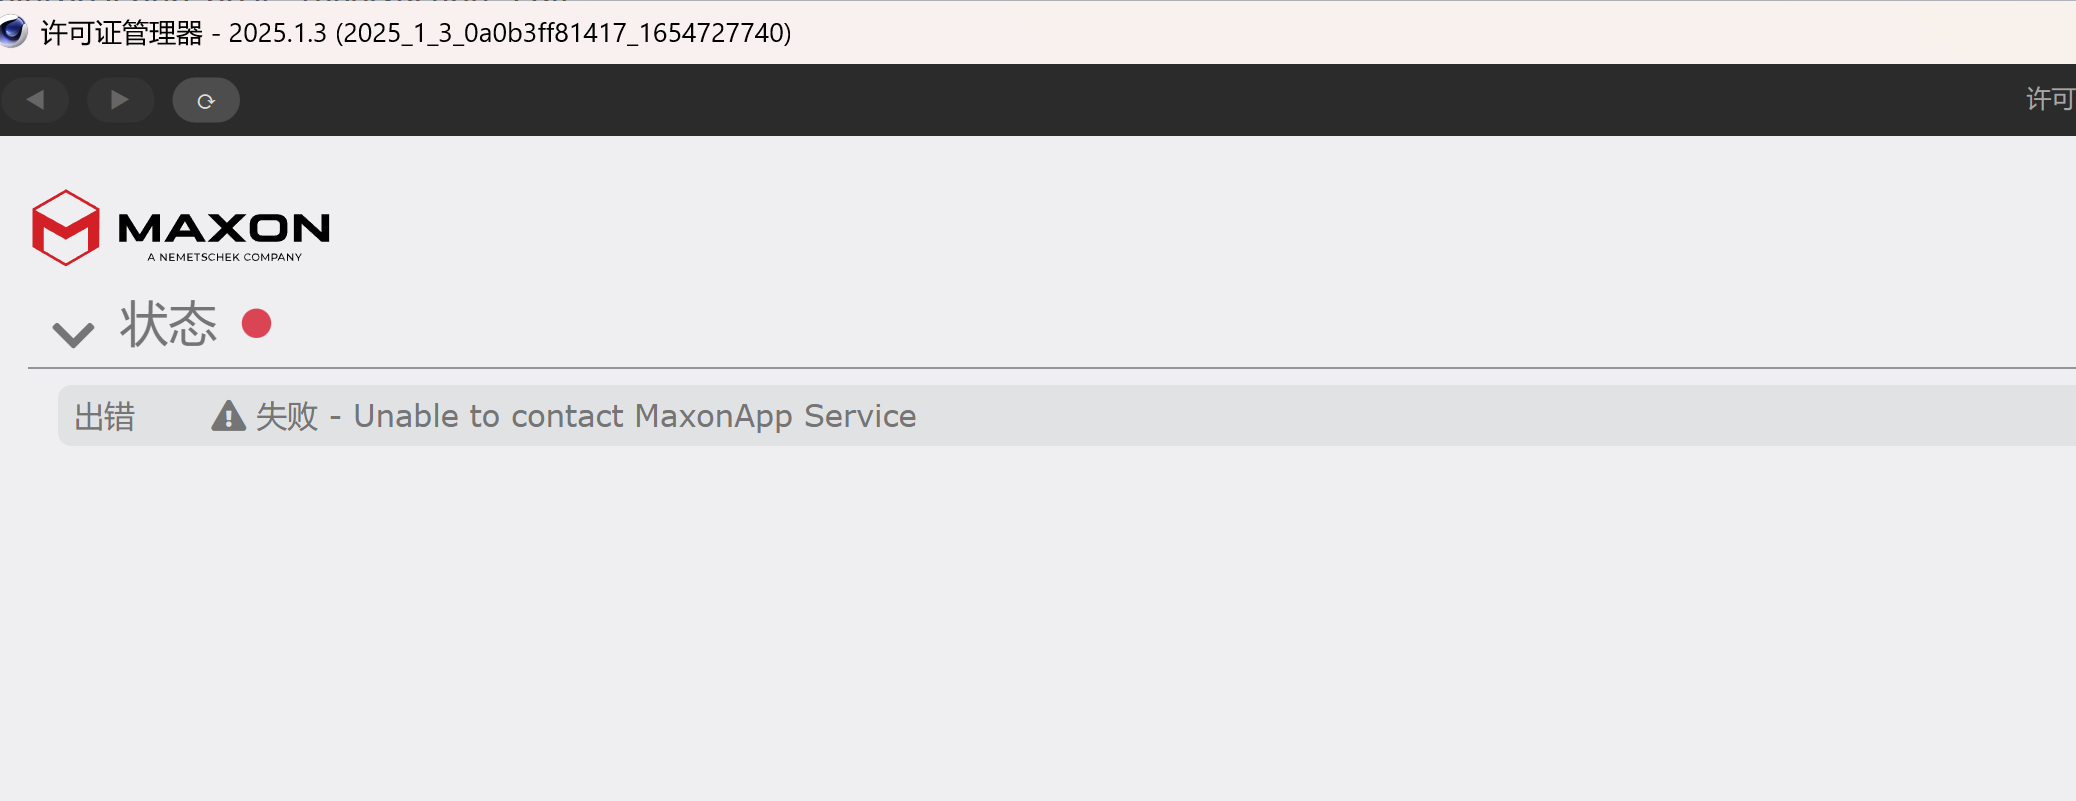Click the build ID in parentheses in title
The width and height of the screenshot is (2076, 801).
(563, 33)
